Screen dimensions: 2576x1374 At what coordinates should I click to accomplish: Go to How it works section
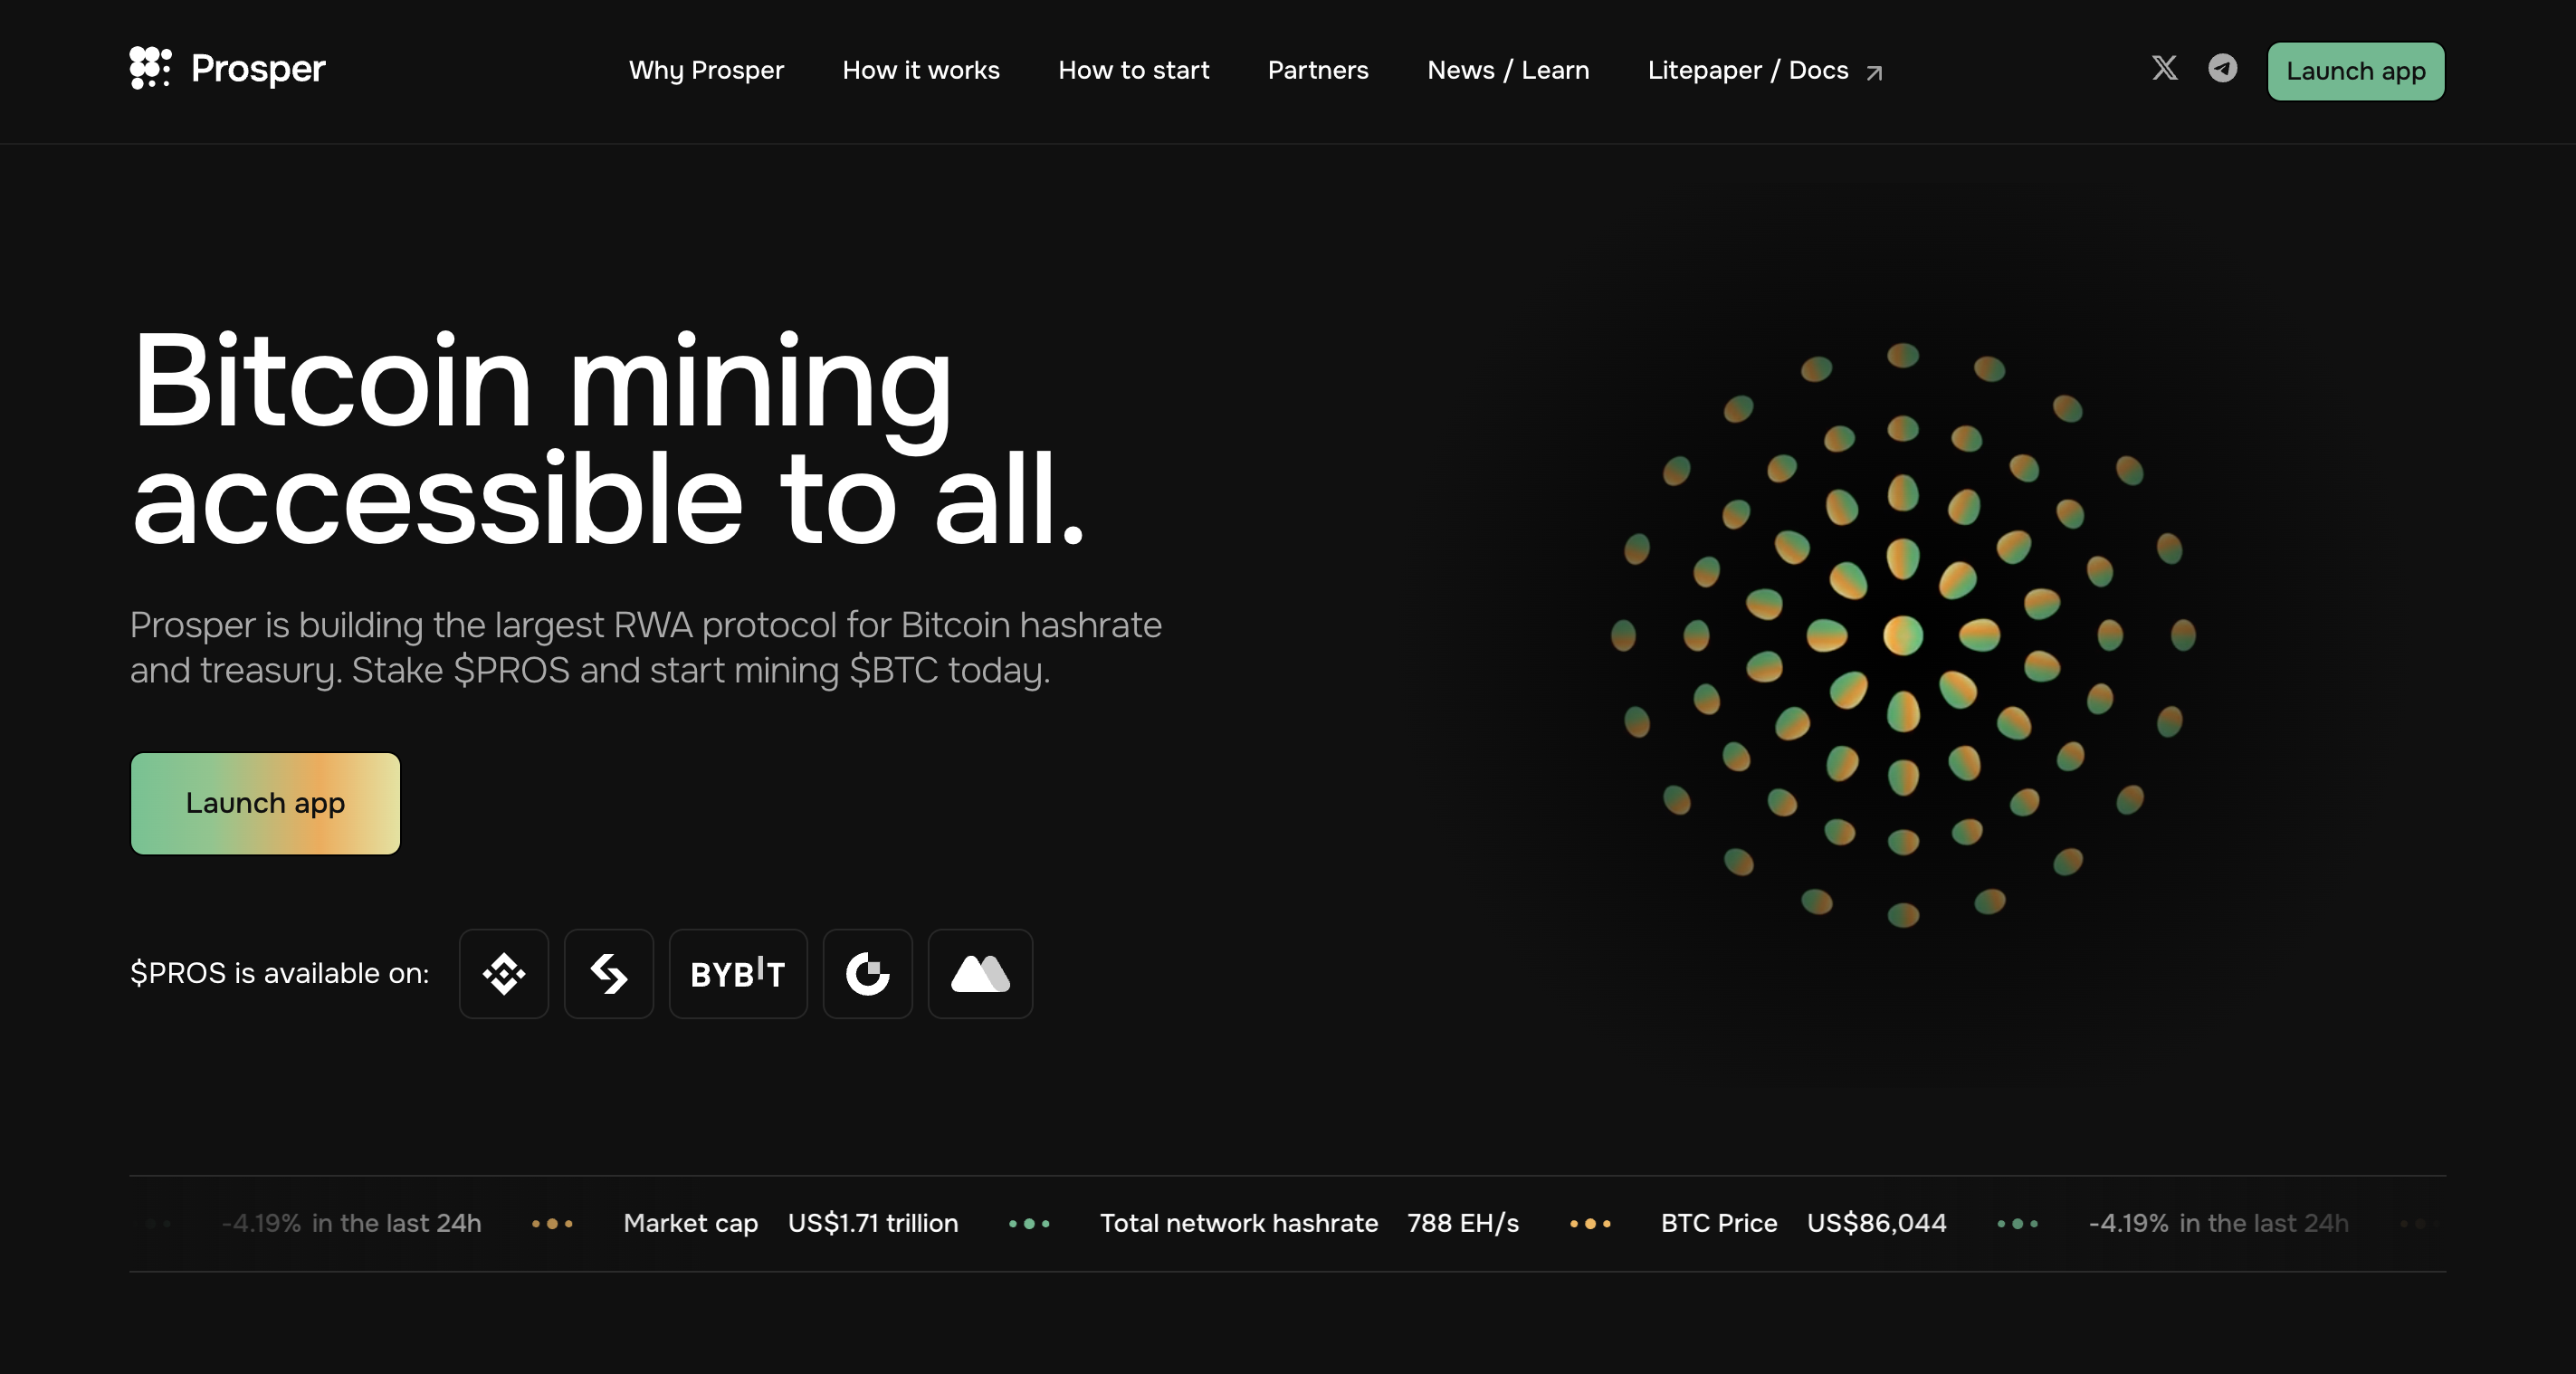click(921, 70)
